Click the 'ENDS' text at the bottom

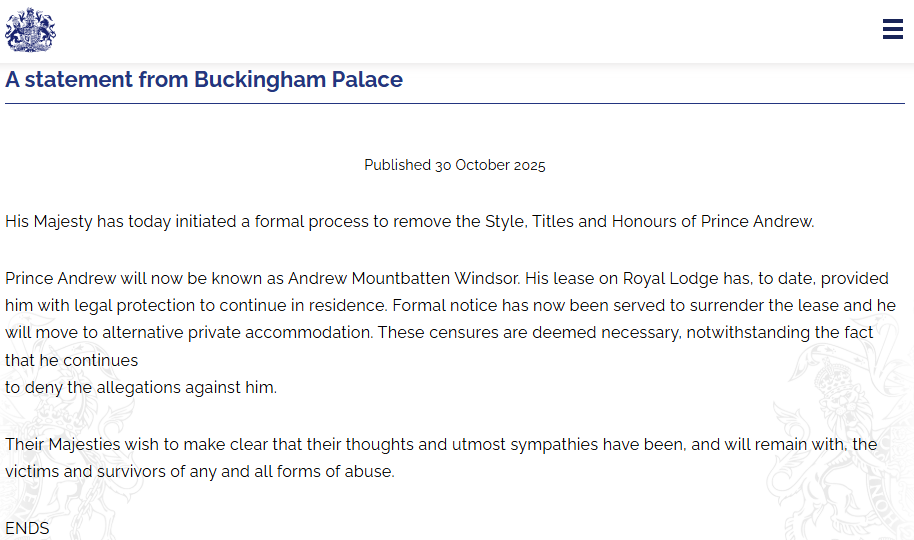27,528
